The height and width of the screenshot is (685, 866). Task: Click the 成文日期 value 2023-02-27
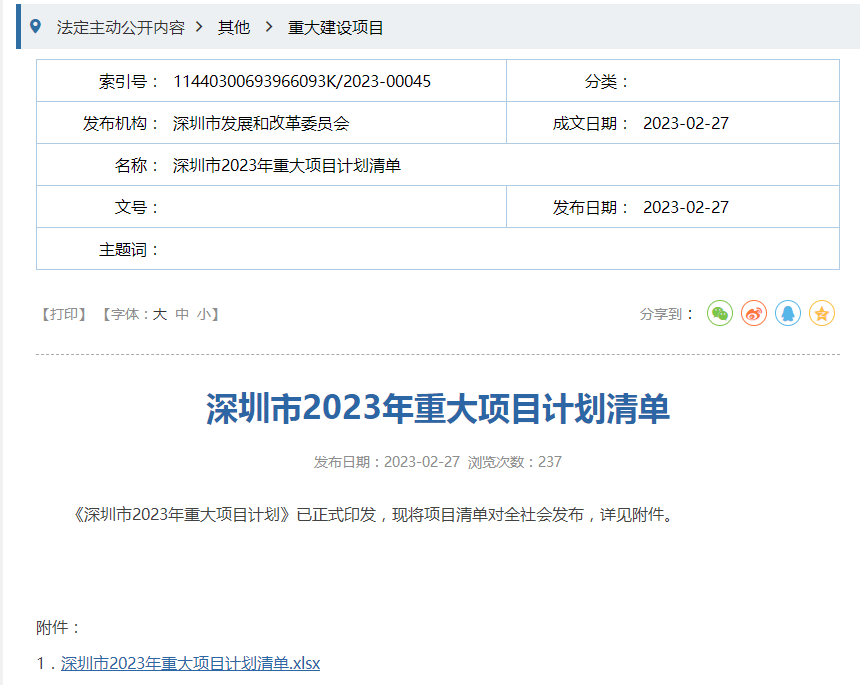(686, 123)
